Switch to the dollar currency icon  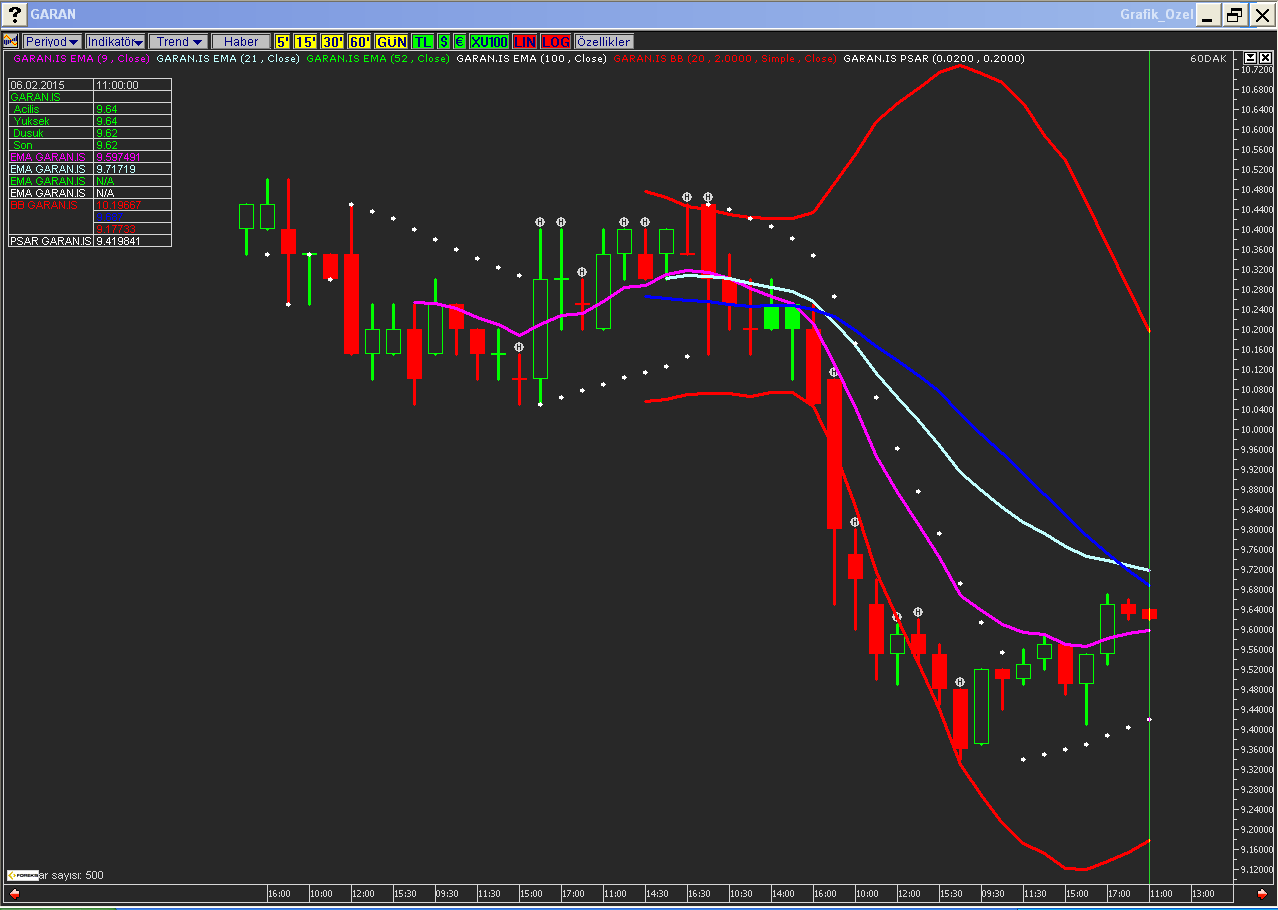pos(443,41)
